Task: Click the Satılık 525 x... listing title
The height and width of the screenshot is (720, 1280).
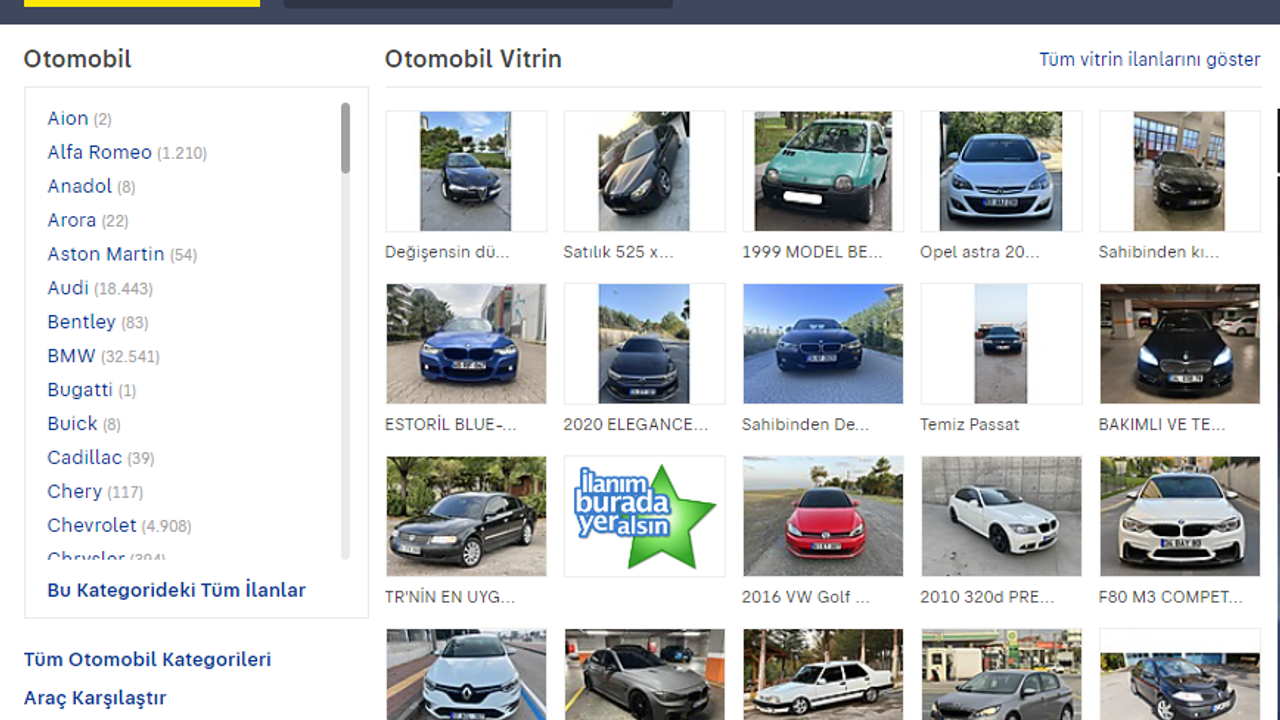Action: point(618,252)
